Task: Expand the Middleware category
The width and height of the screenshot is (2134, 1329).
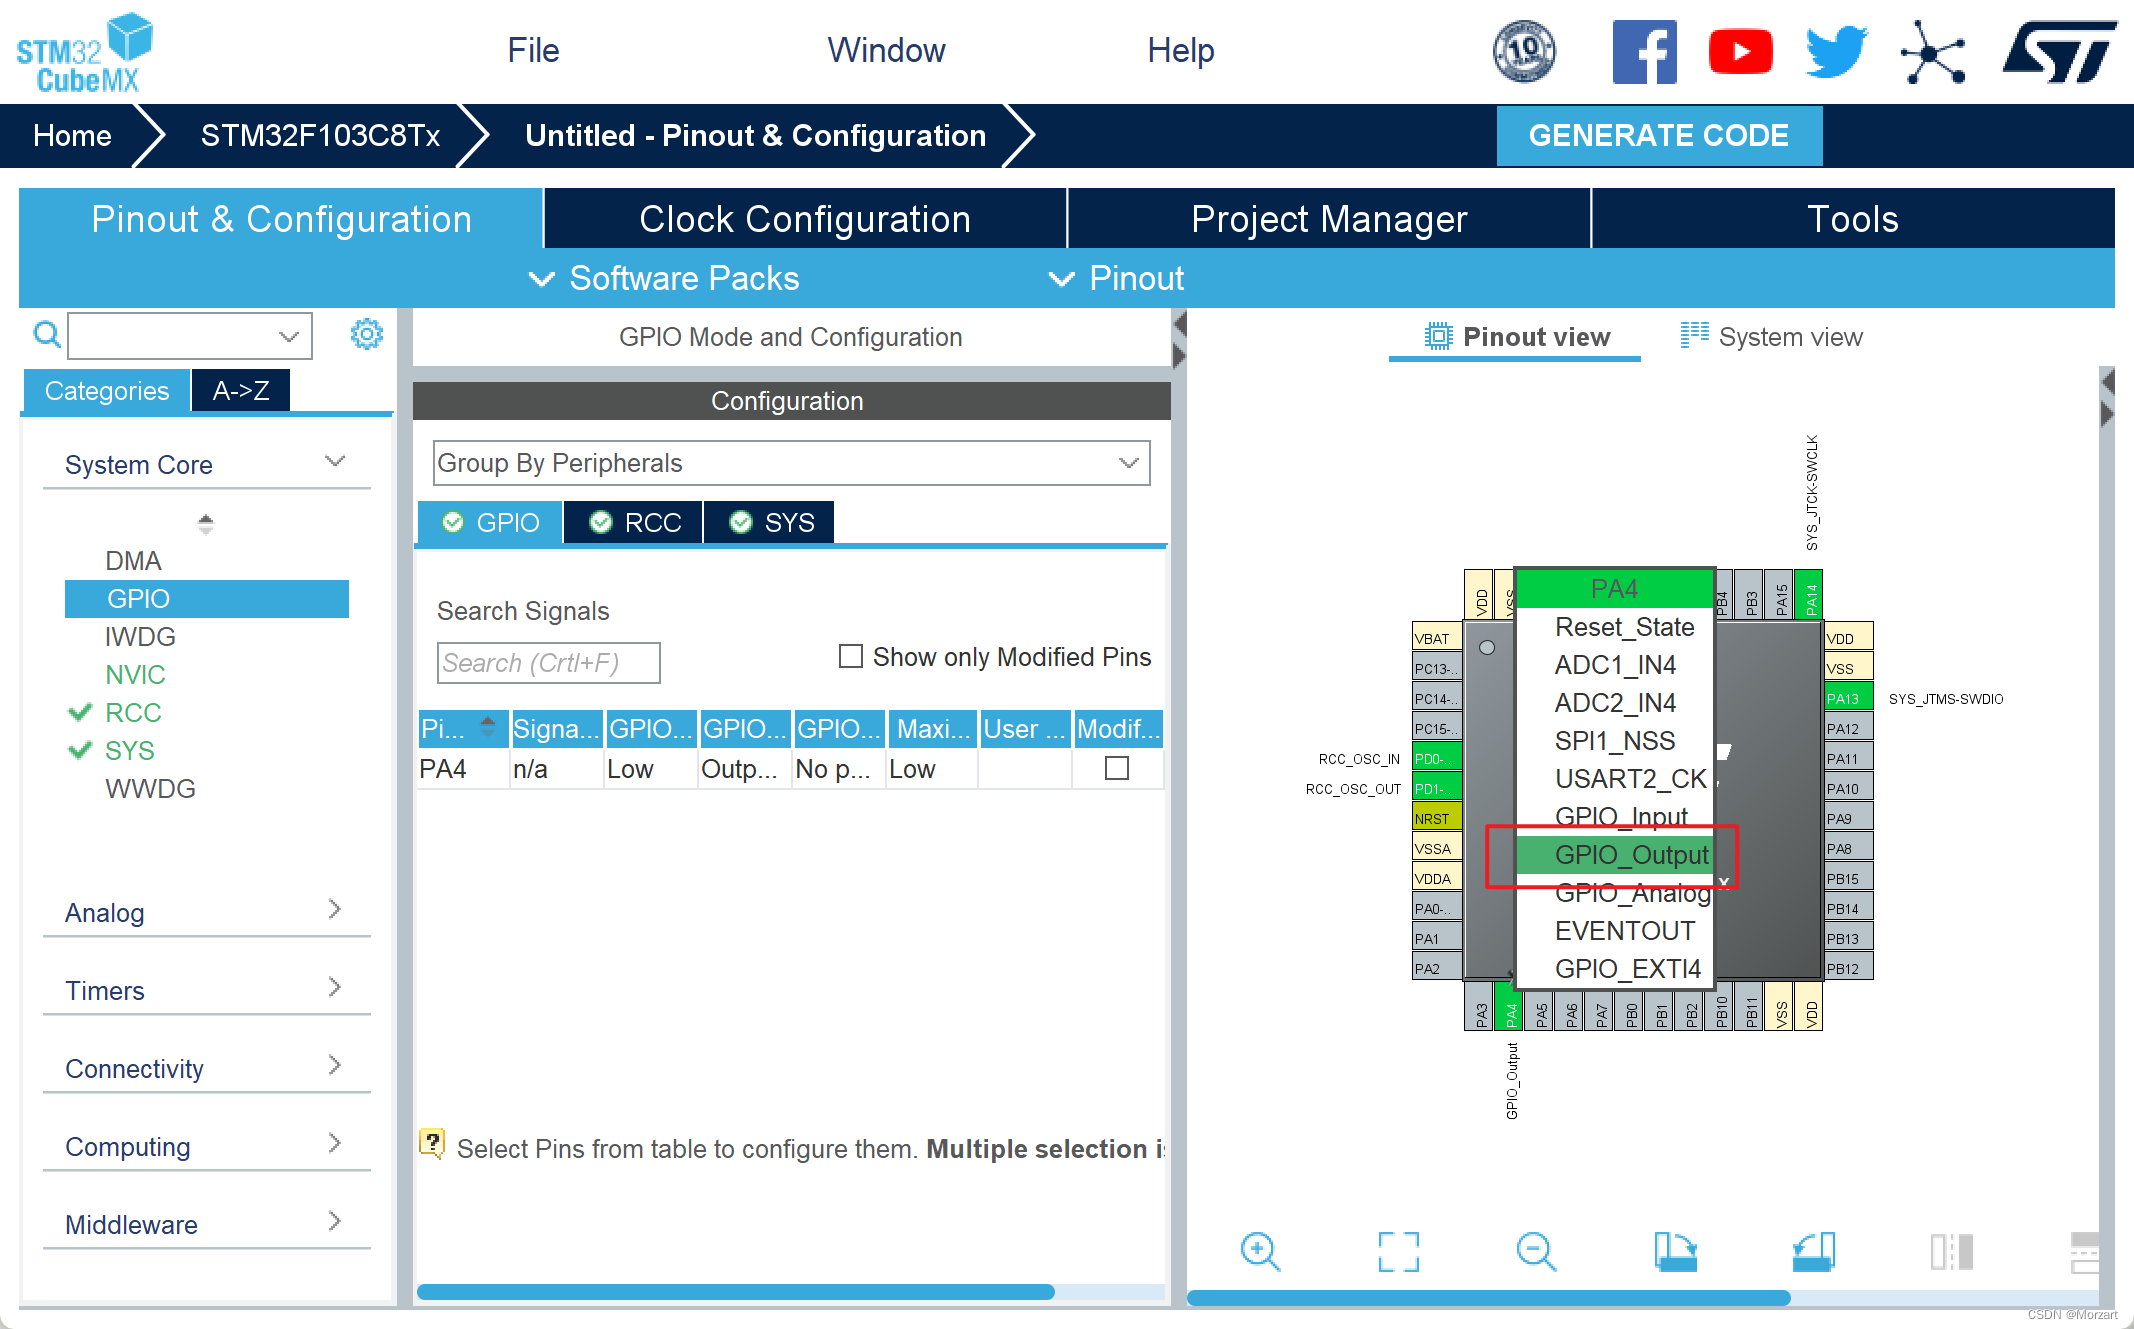Action: tap(206, 1224)
